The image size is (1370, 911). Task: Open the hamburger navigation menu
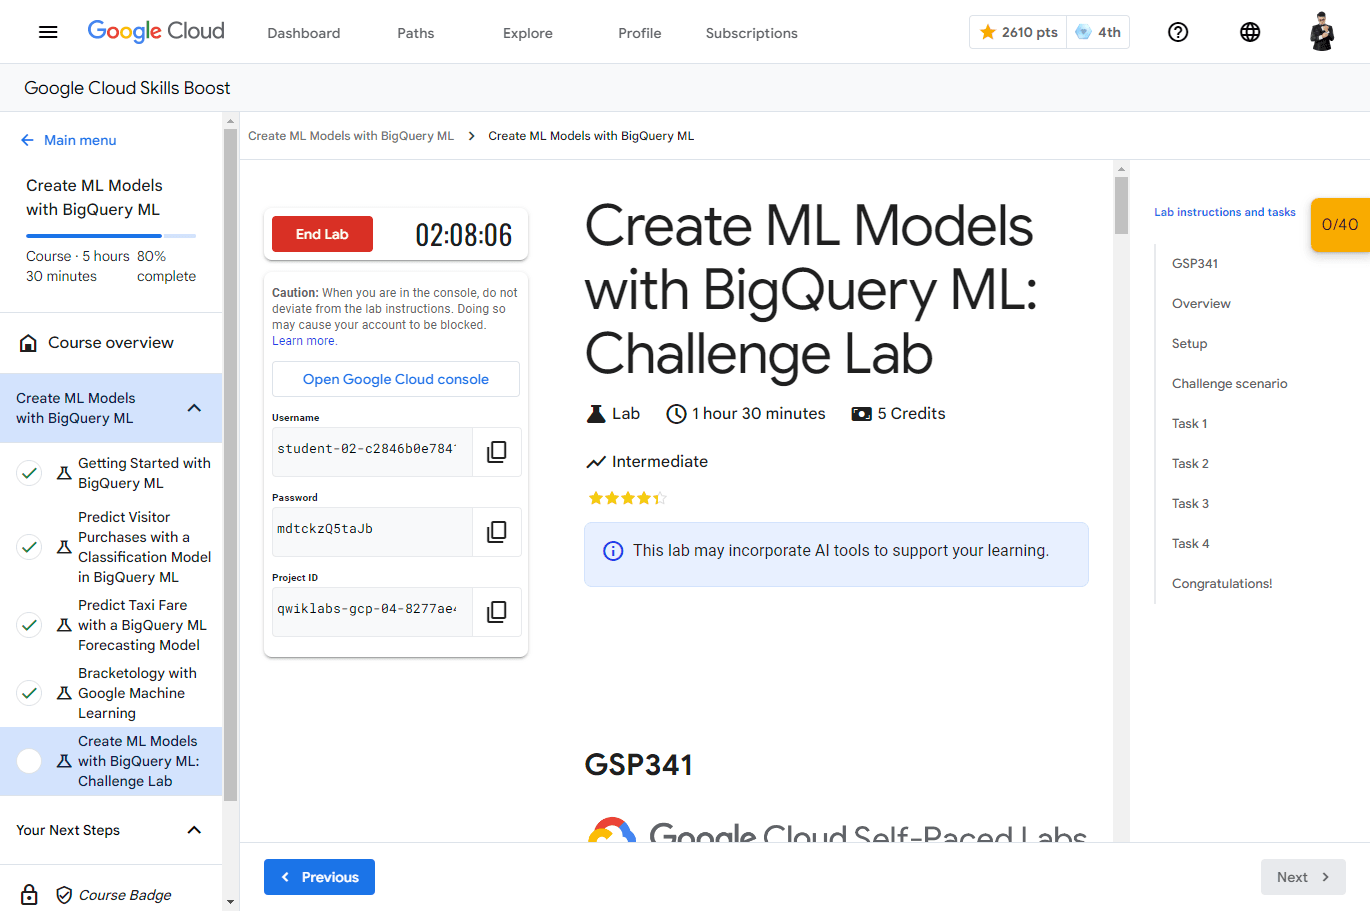[48, 32]
